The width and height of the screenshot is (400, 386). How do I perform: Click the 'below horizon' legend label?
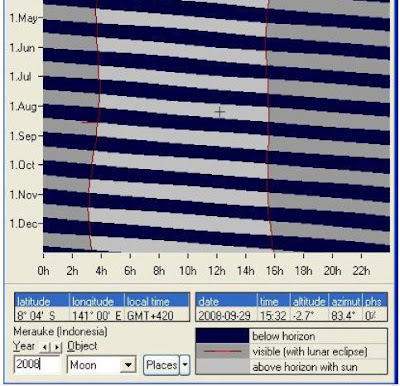pyautogui.click(x=284, y=336)
